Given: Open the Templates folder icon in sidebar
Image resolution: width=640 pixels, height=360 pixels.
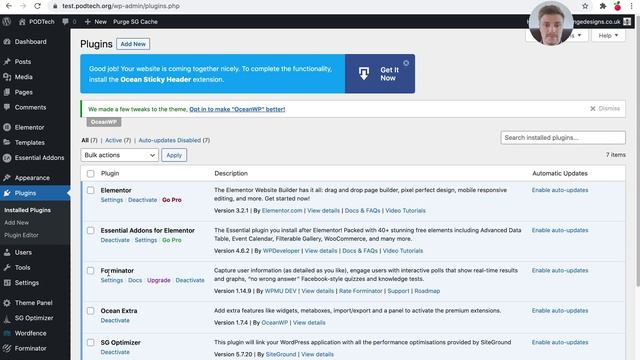Looking at the screenshot, I should pos(7,142).
